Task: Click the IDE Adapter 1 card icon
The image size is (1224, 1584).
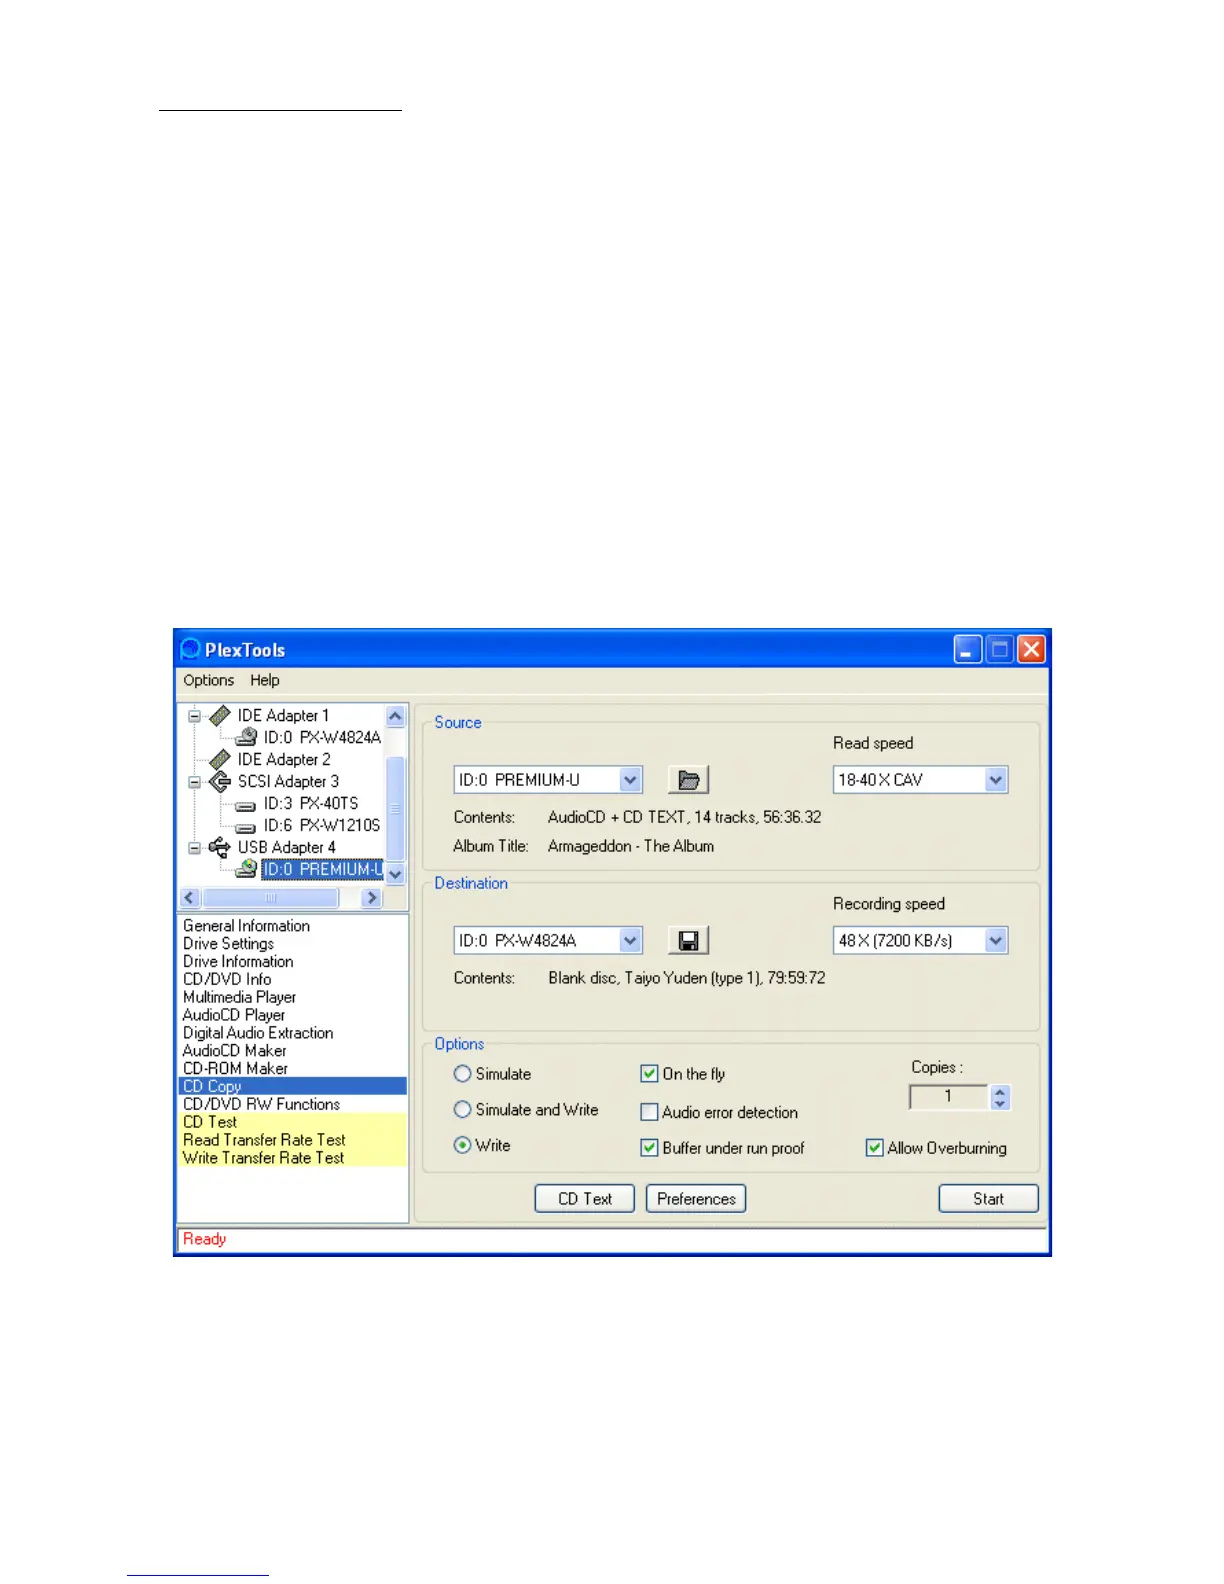Action: (x=220, y=716)
